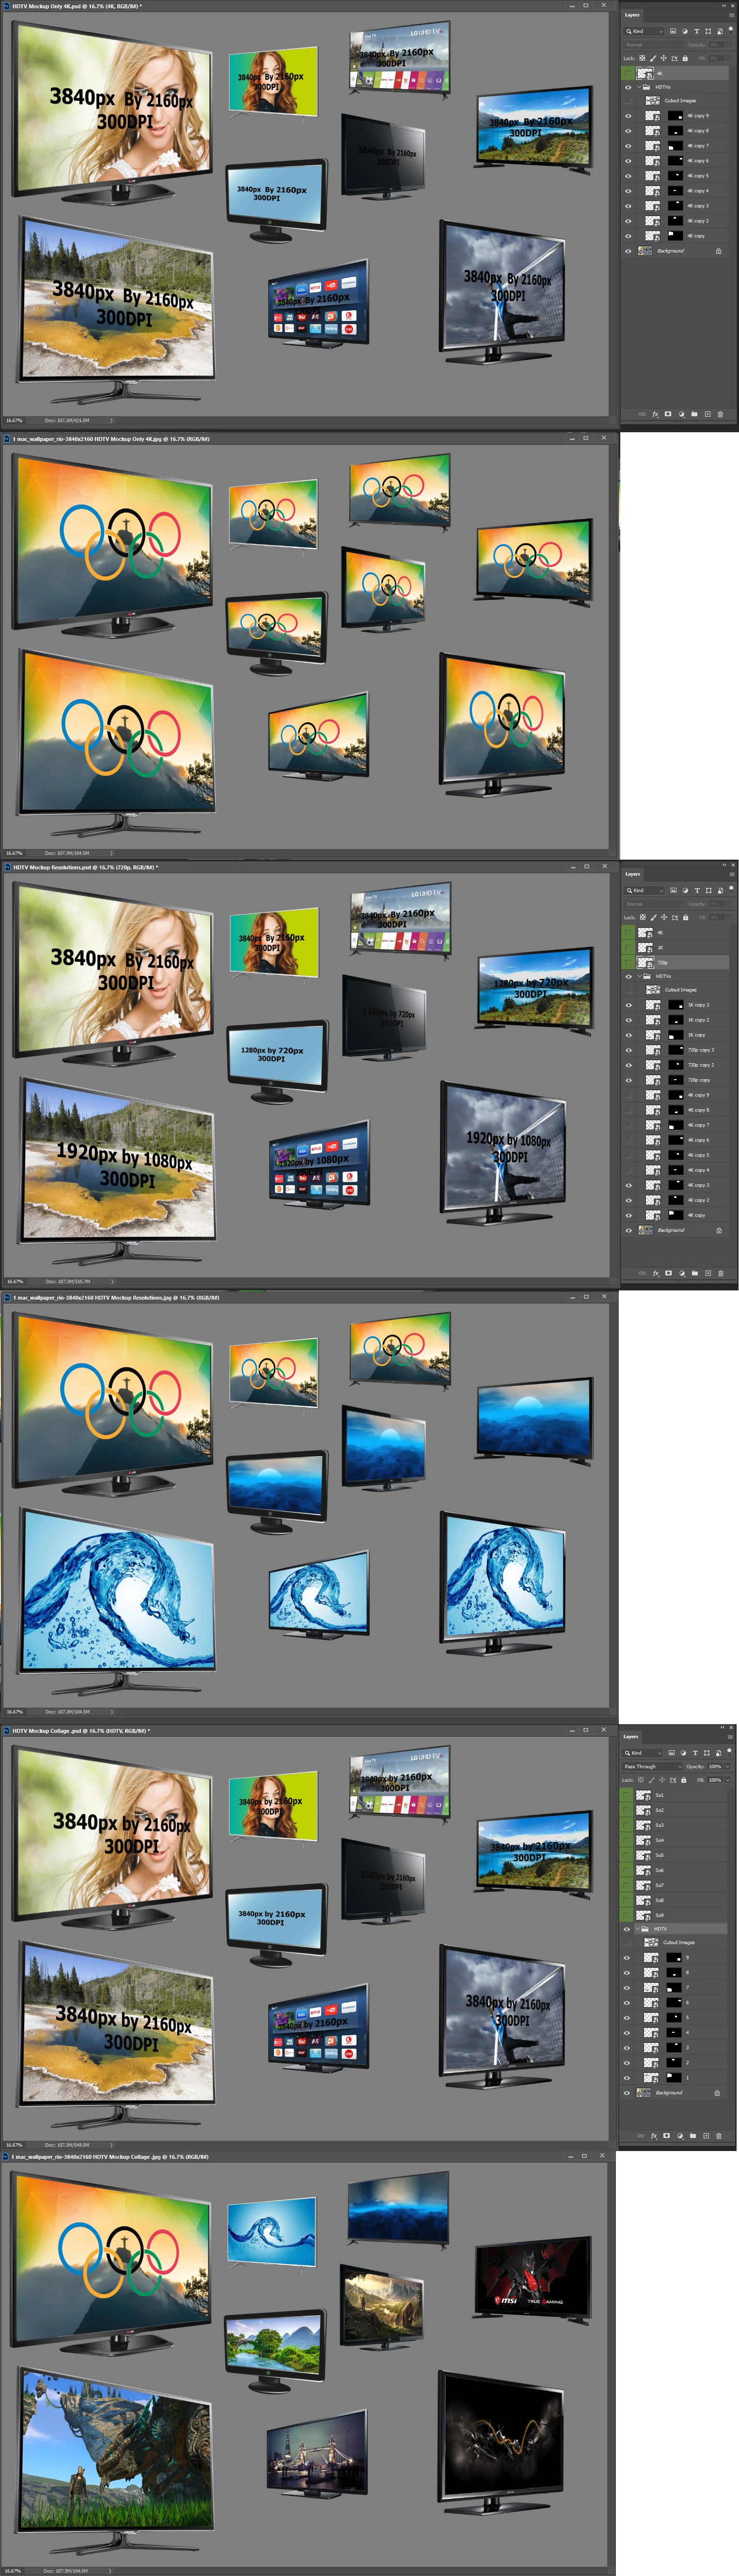Create new layer in Collage.psd Layers panel
Screen dimensions: 739x2576
(x=706, y=2135)
